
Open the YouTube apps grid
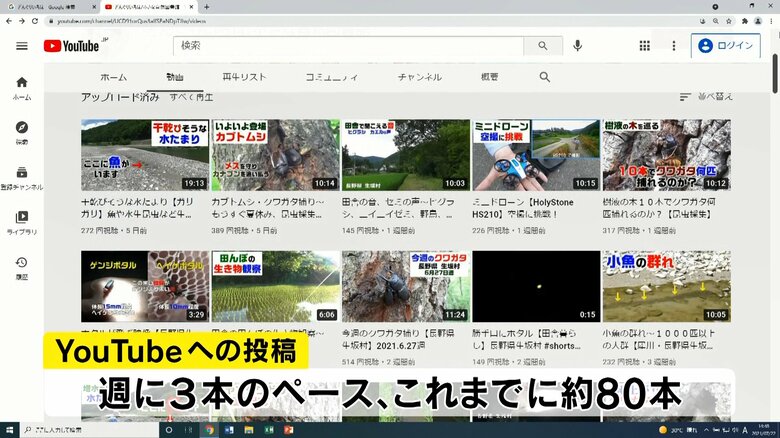click(645, 46)
